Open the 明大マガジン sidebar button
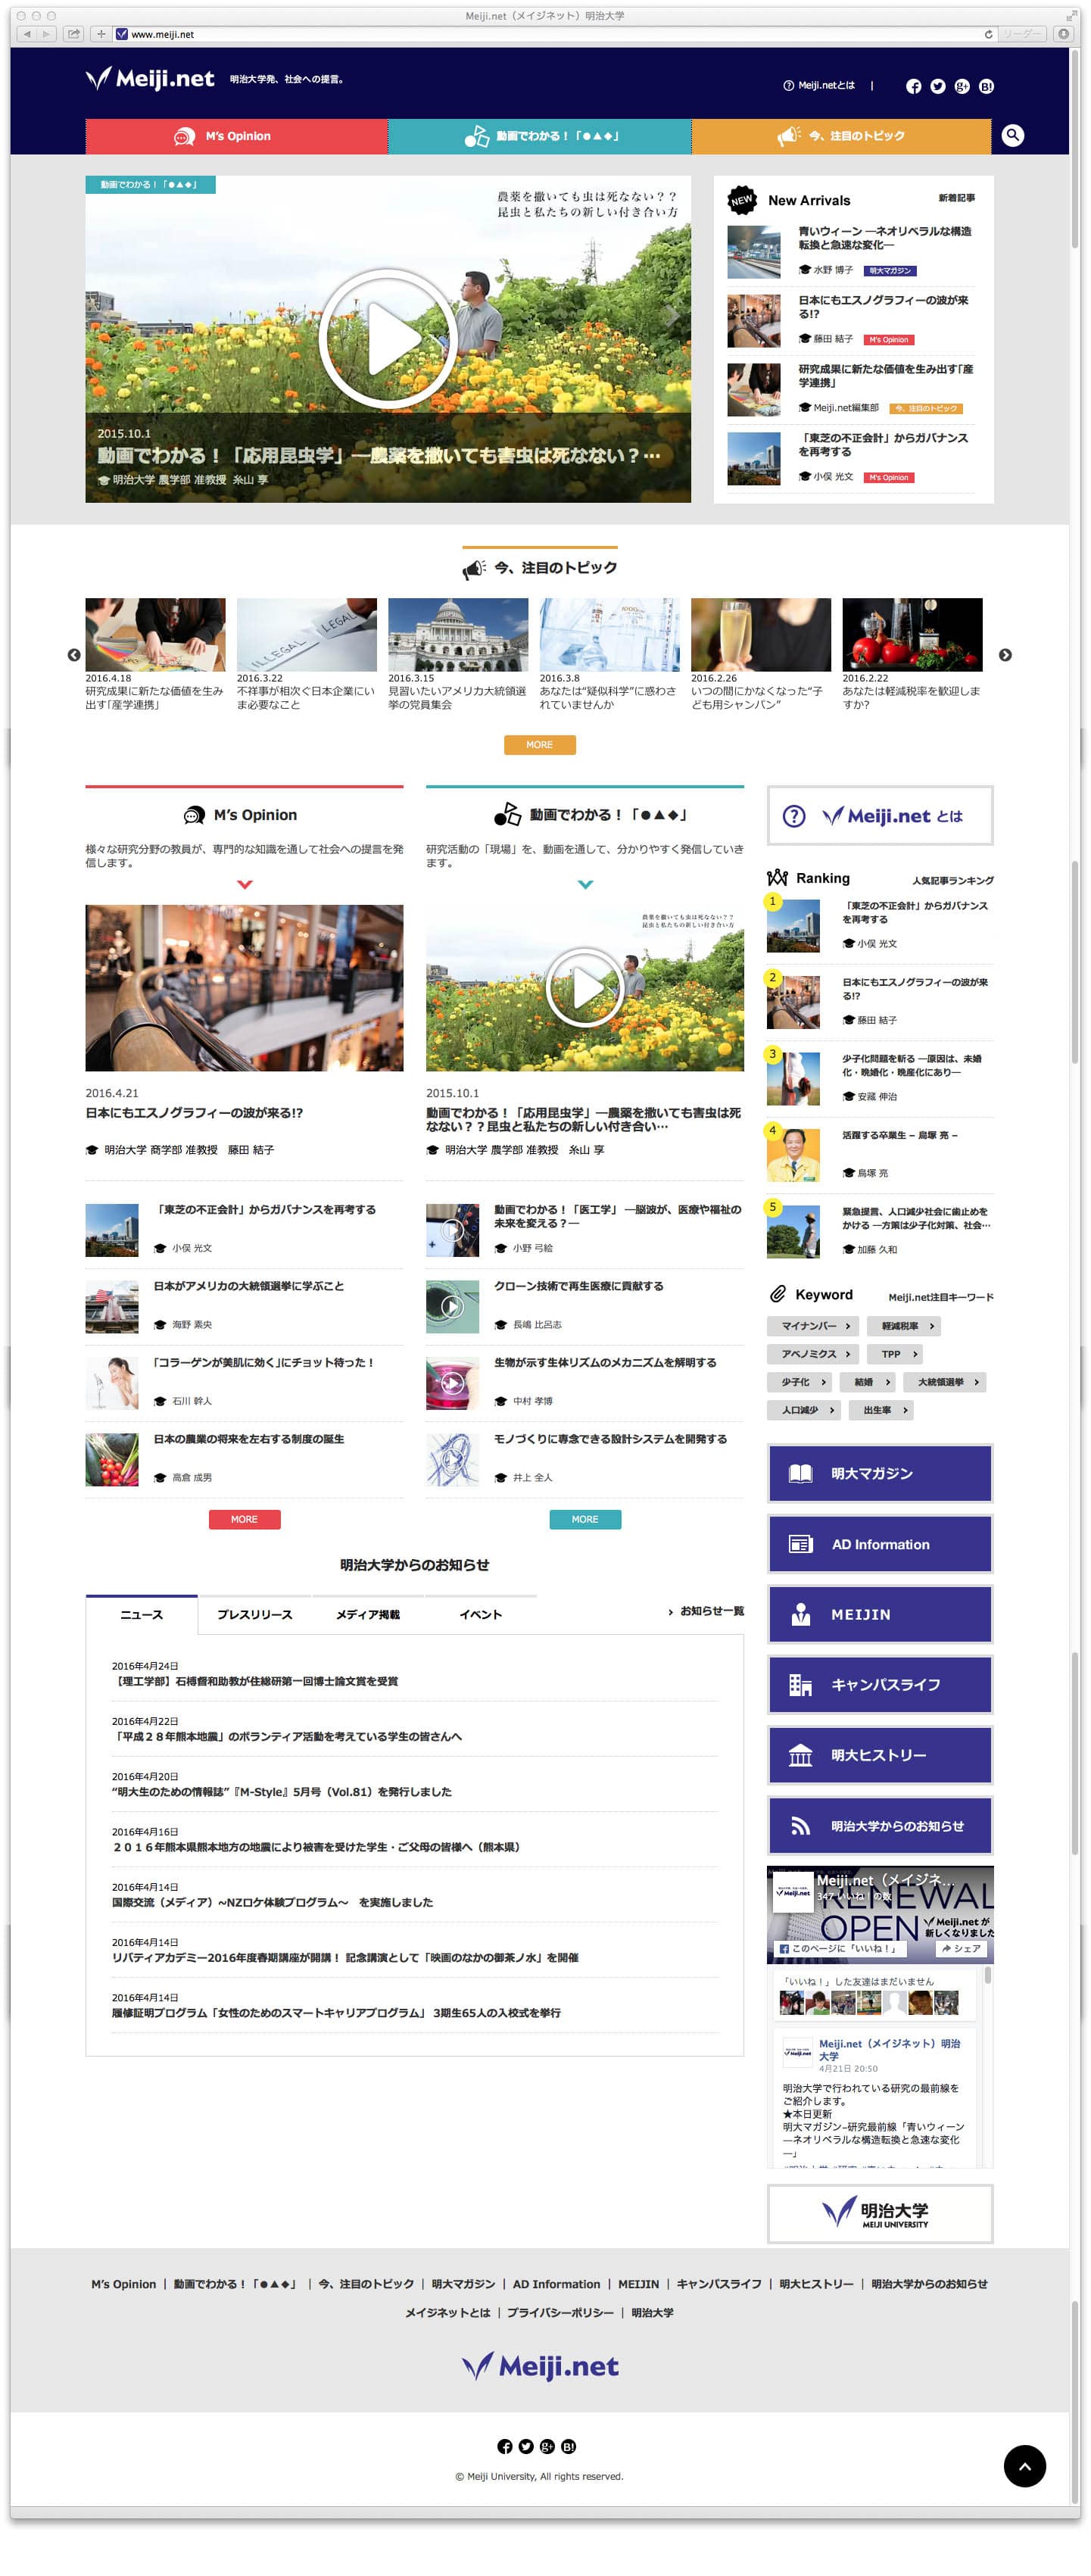1091x2576 pixels. (880, 1472)
